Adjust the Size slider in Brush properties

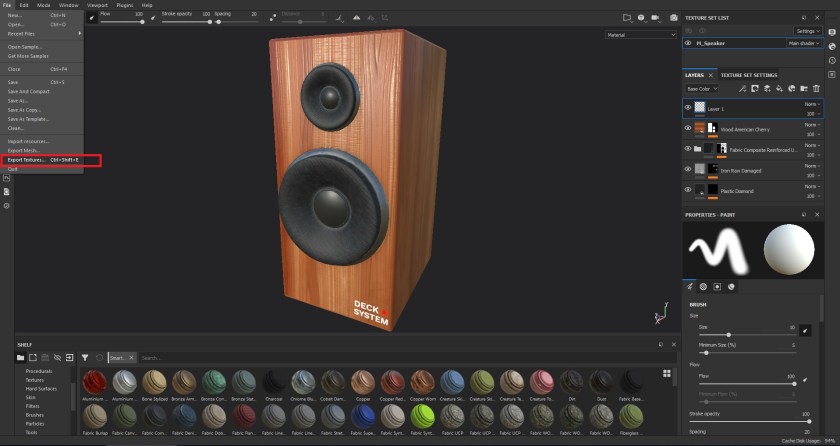pyautogui.click(x=747, y=335)
